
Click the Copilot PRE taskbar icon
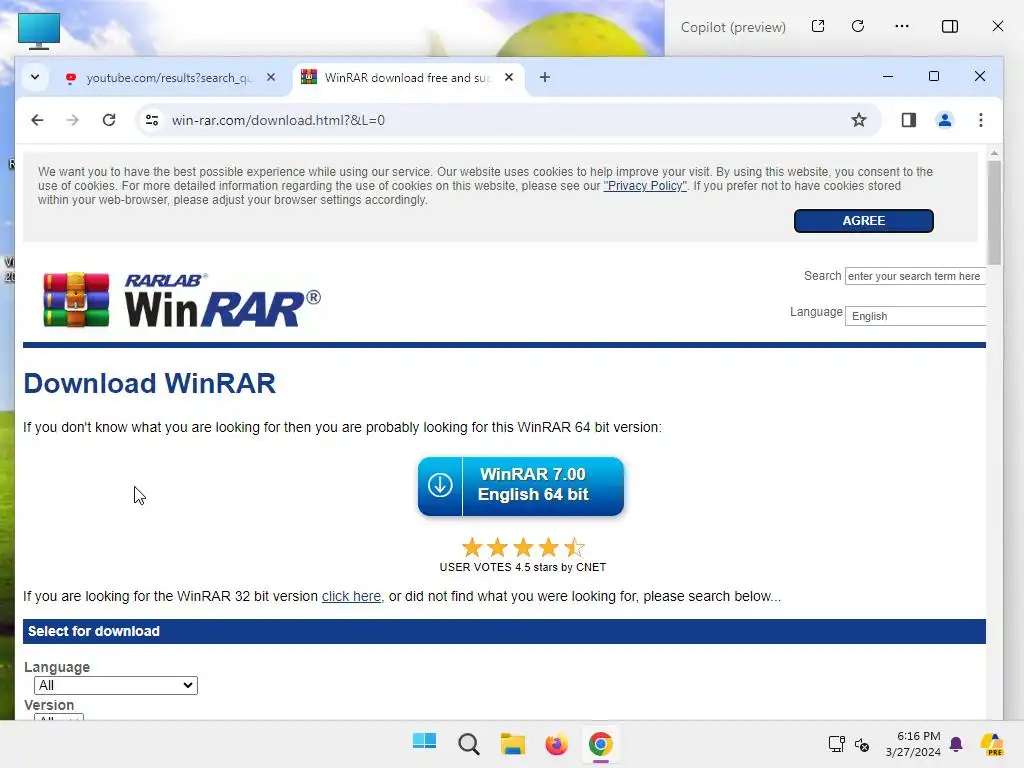click(992, 744)
